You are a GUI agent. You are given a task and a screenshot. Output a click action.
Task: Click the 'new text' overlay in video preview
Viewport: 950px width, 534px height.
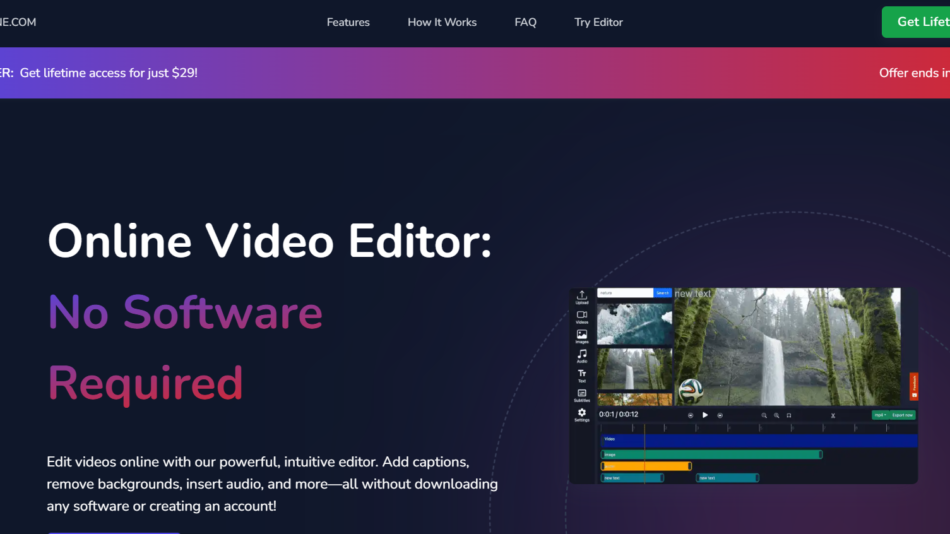pyautogui.click(x=693, y=293)
